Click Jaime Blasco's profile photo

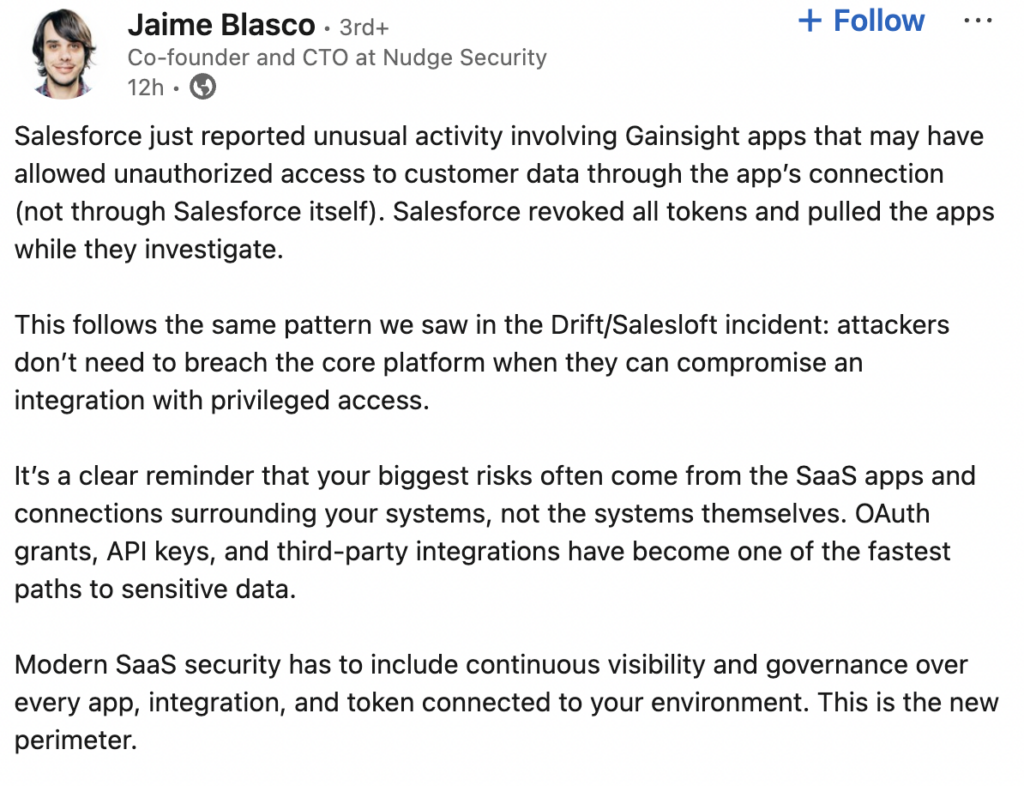coord(63,54)
